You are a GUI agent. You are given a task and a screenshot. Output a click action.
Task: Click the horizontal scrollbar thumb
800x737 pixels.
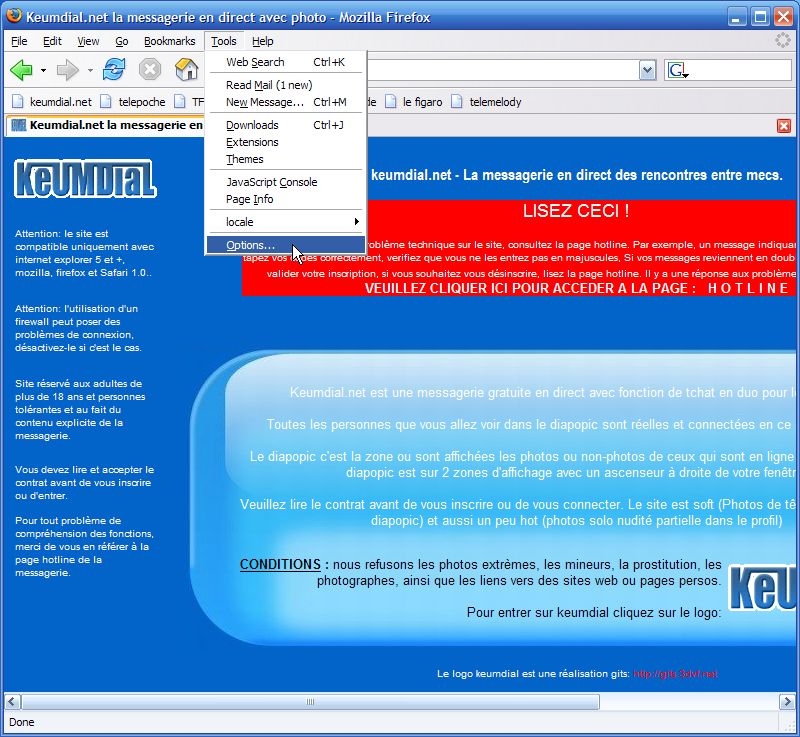[310, 702]
